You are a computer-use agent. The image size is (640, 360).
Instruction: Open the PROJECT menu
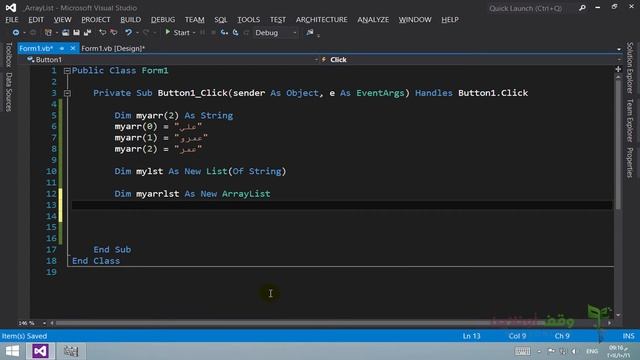pyautogui.click(x=96, y=20)
